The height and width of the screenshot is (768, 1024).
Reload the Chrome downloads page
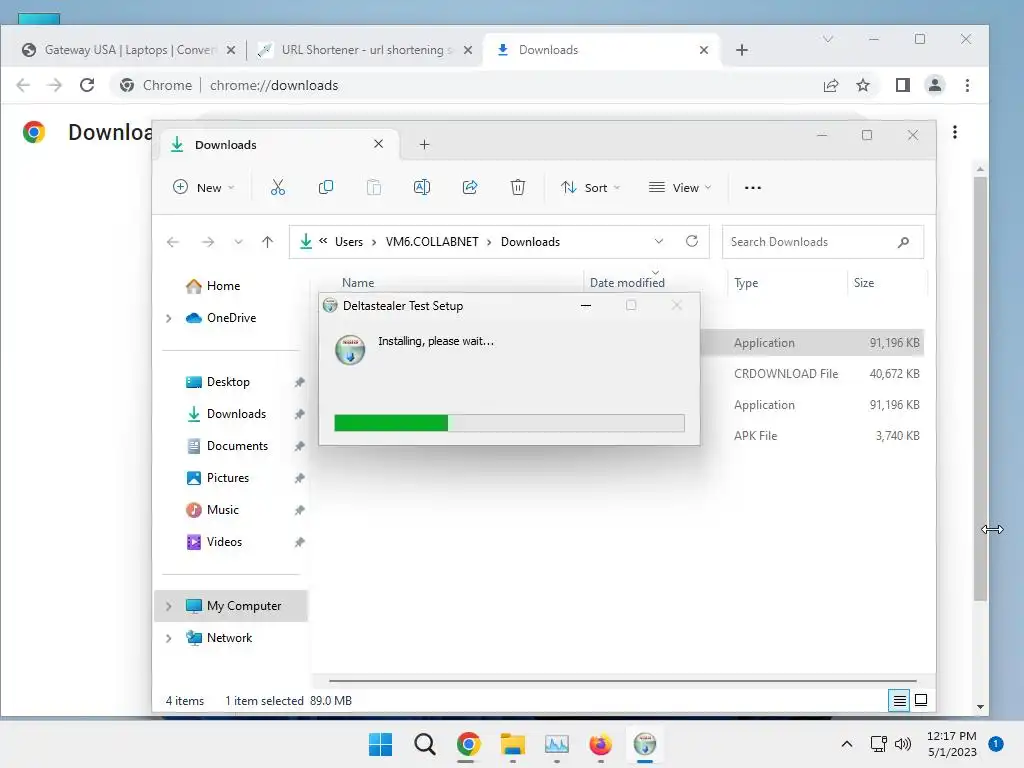tap(87, 85)
